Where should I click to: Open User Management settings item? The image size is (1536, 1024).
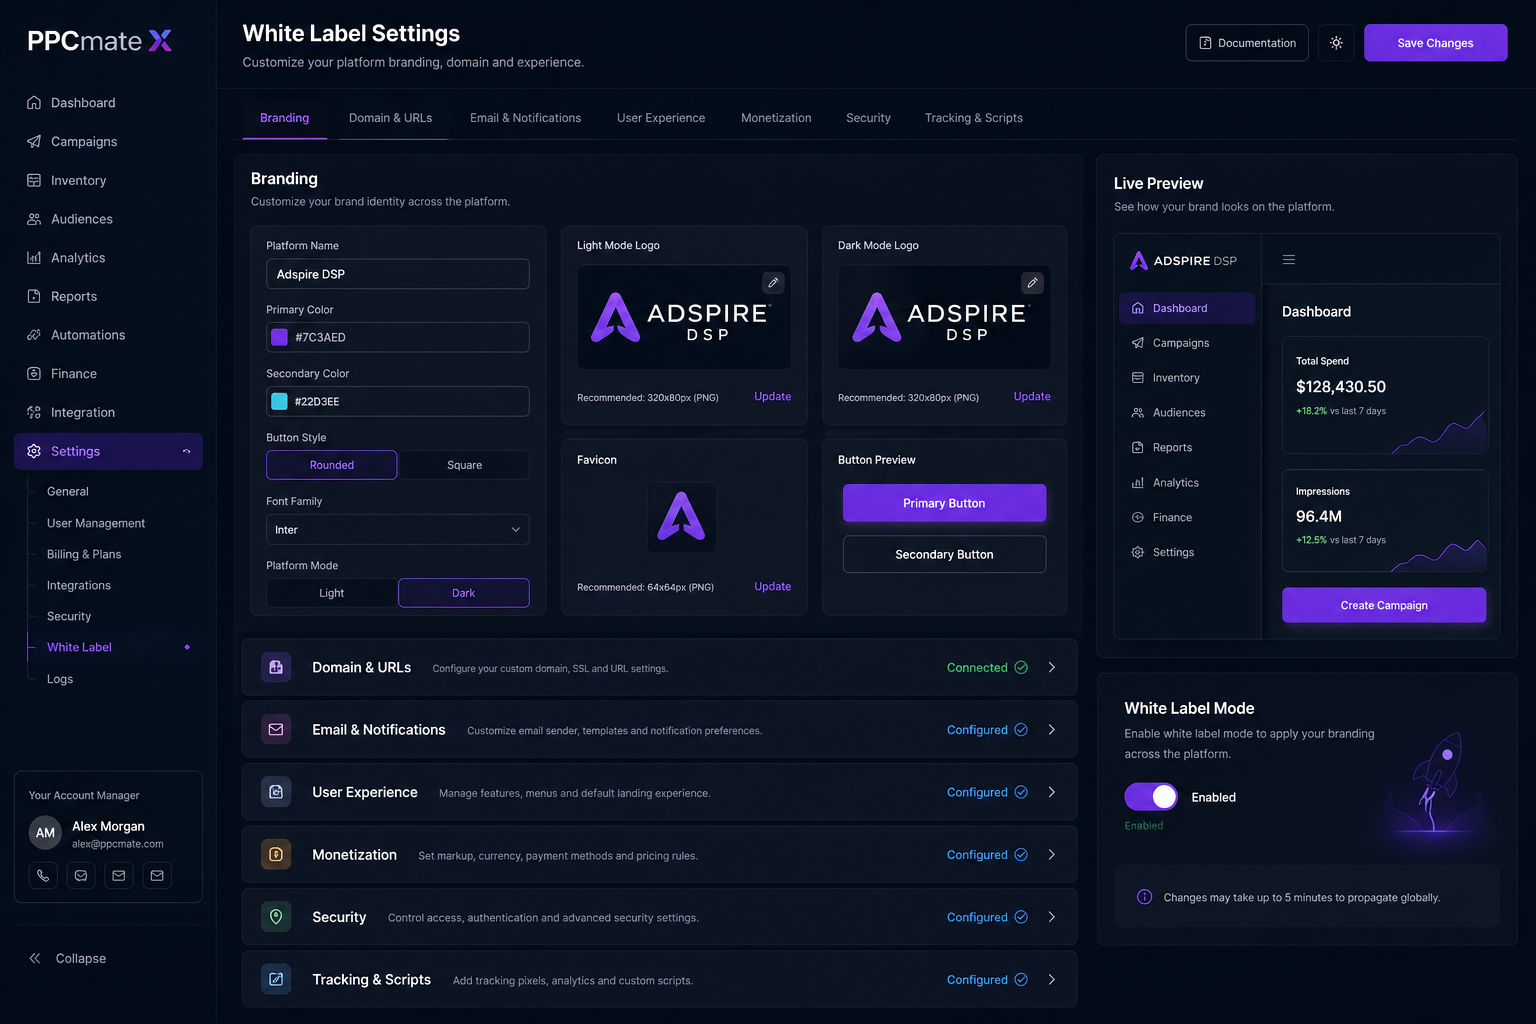pyautogui.click(x=96, y=523)
